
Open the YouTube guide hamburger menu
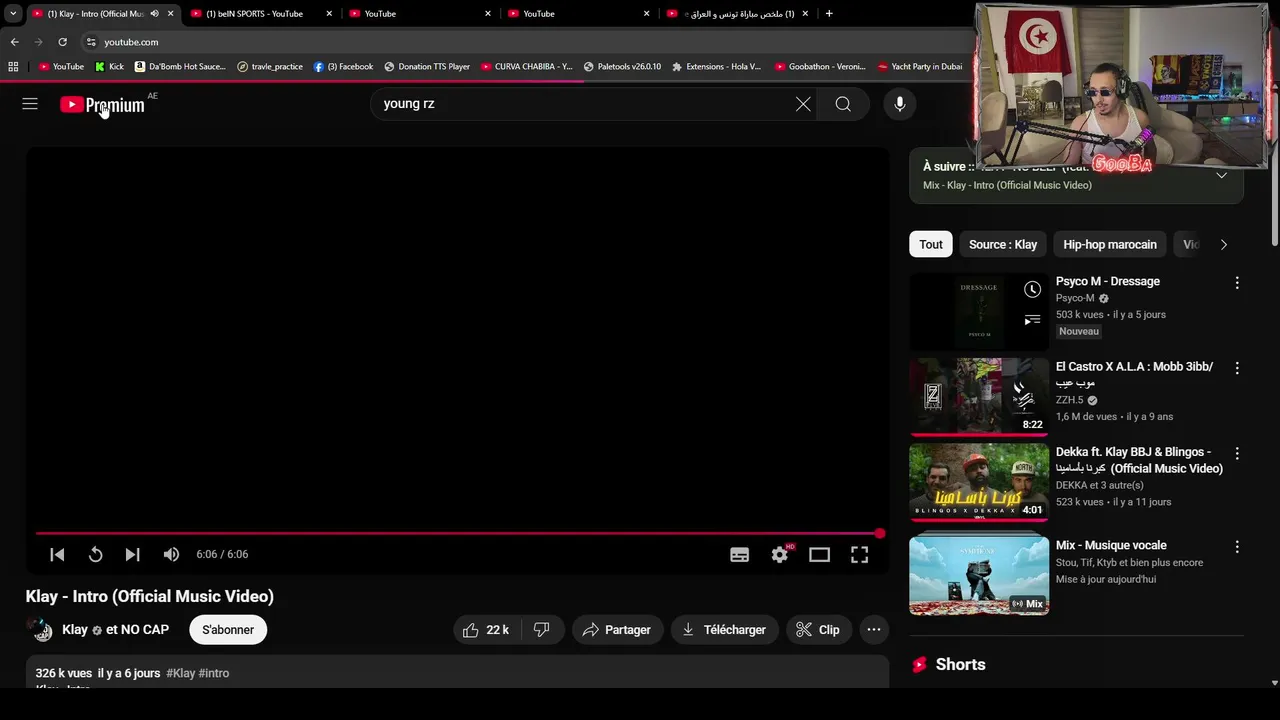click(x=30, y=104)
